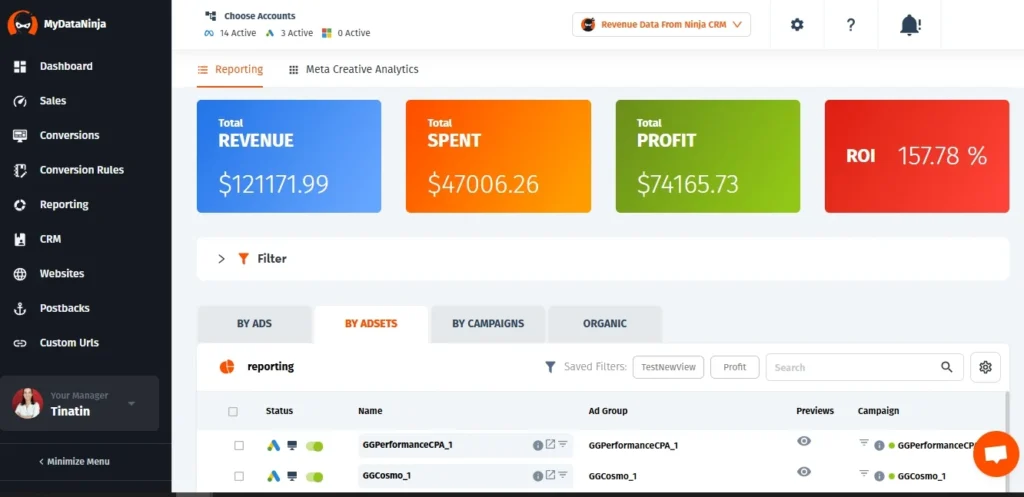Open Reporting in the sidebar
The image size is (1024, 497).
click(x=64, y=204)
